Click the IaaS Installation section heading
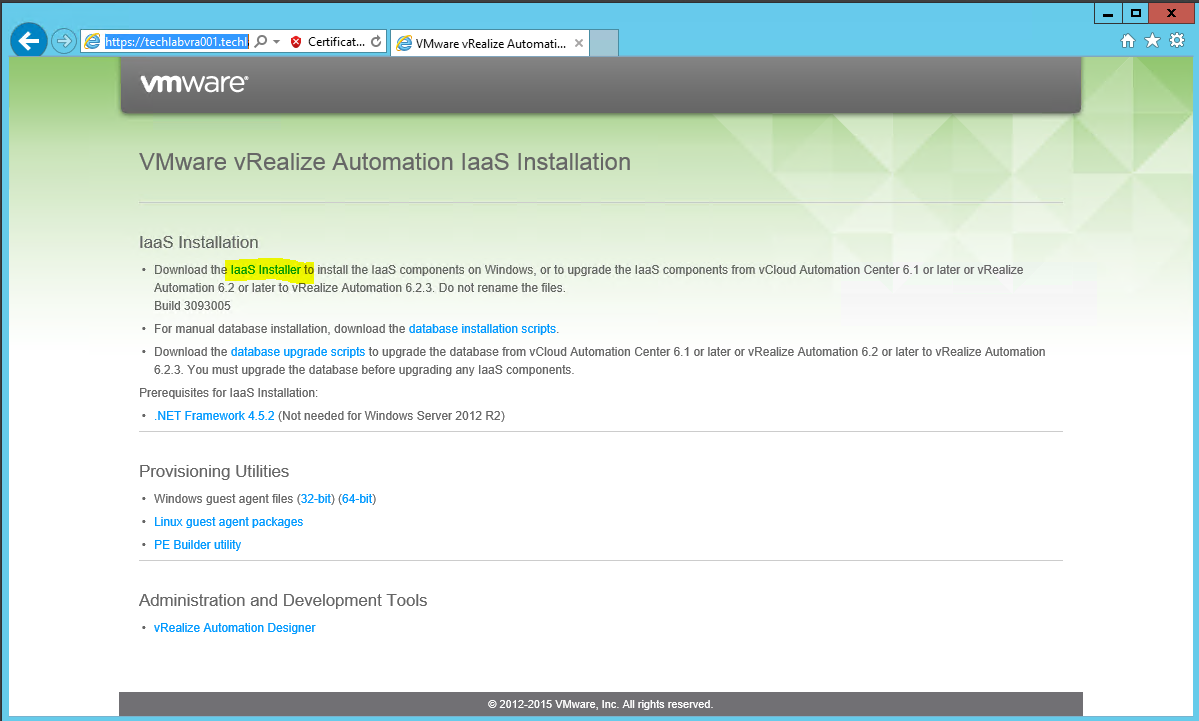1199x721 pixels. 199,242
